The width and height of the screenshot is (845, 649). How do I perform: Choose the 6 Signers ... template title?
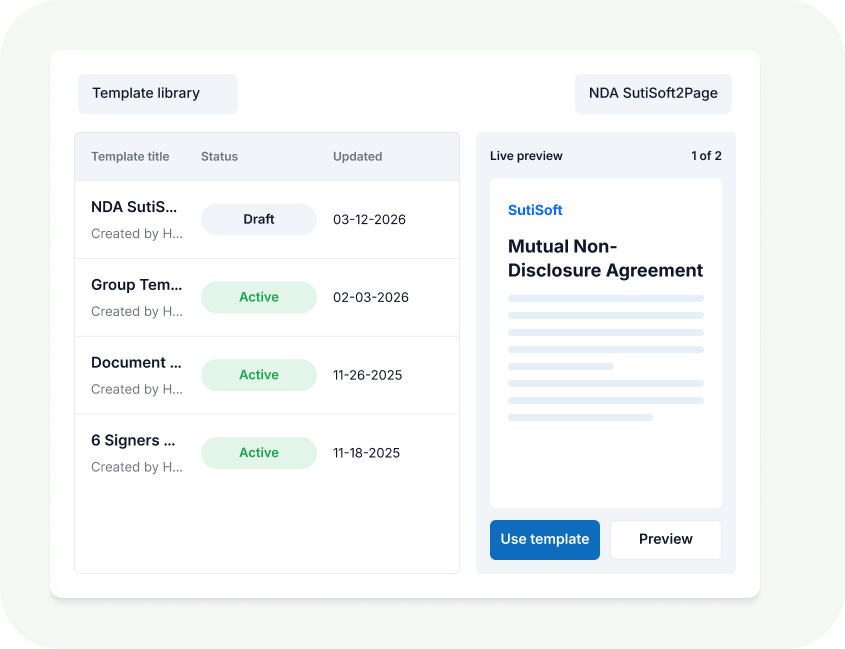(133, 441)
